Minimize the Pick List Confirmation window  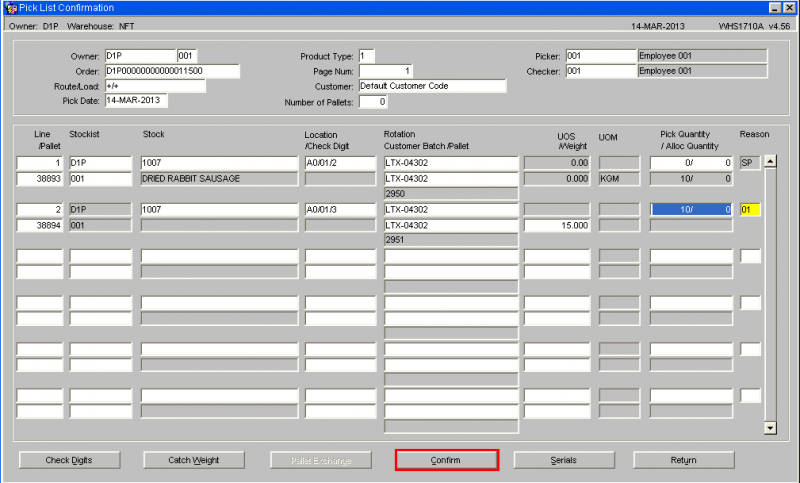775,8
